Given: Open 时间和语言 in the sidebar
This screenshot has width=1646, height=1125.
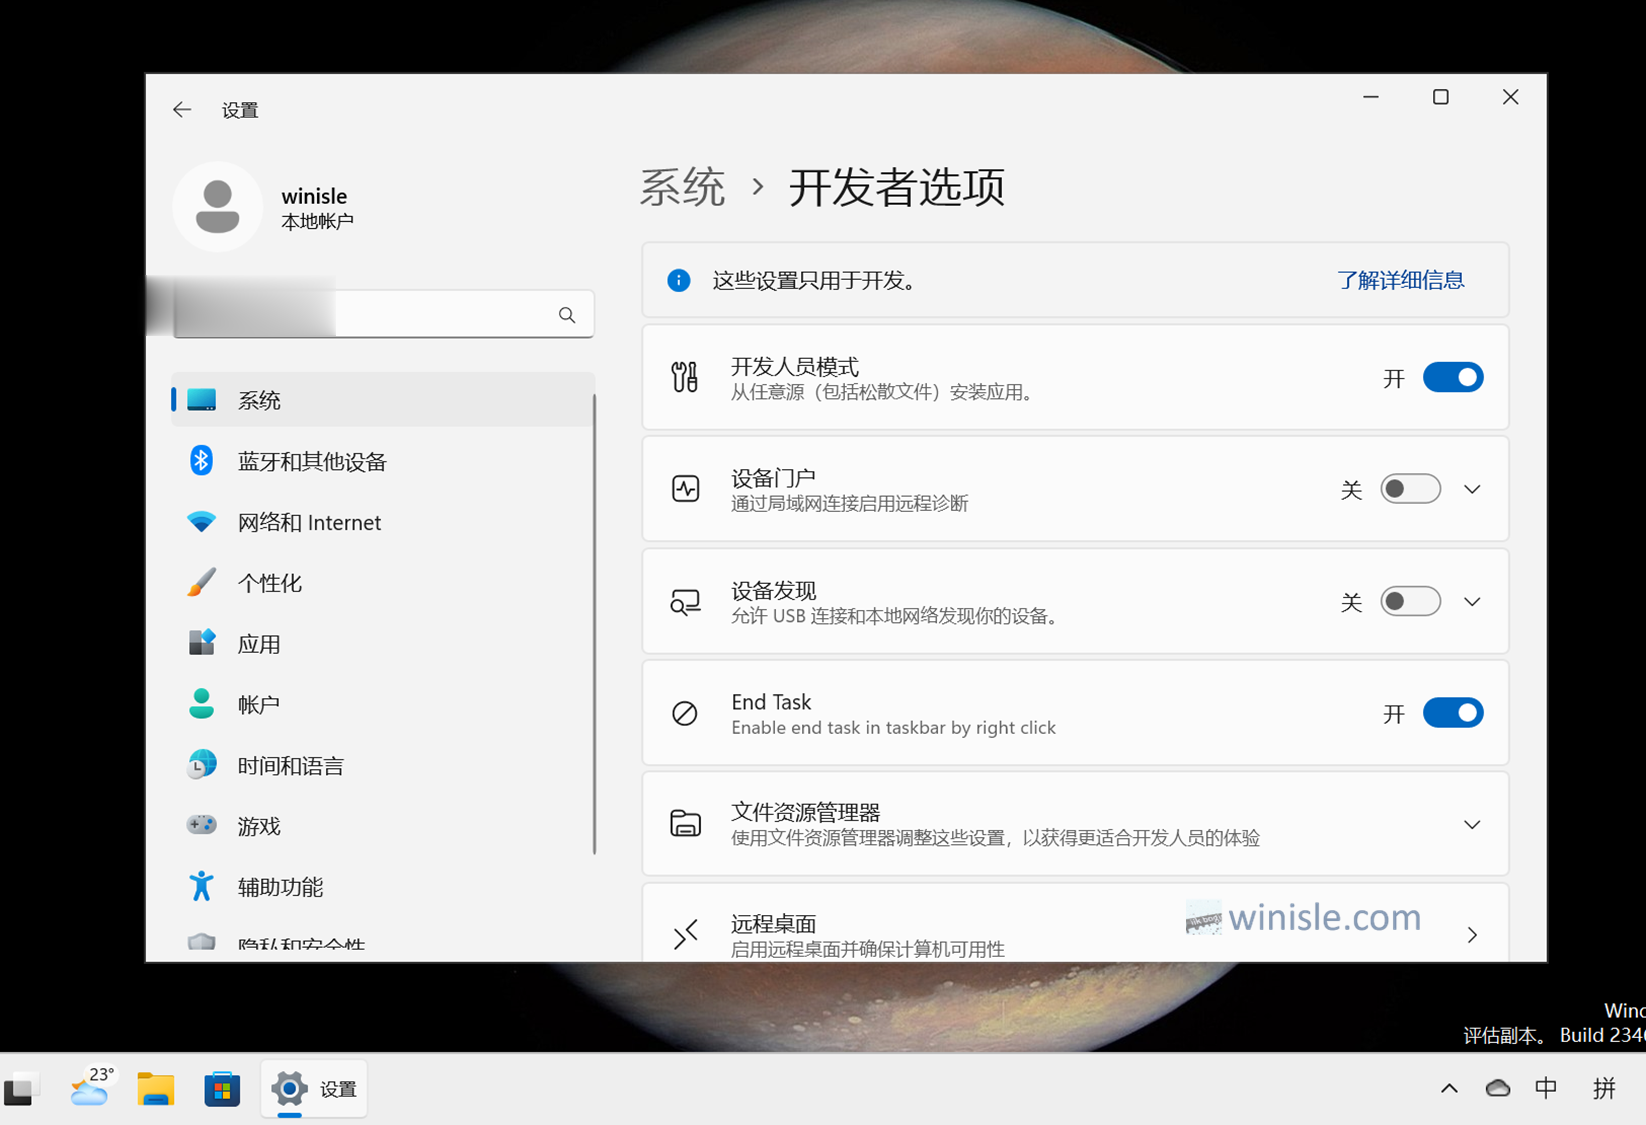Looking at the screenshot, I should 383,765.
